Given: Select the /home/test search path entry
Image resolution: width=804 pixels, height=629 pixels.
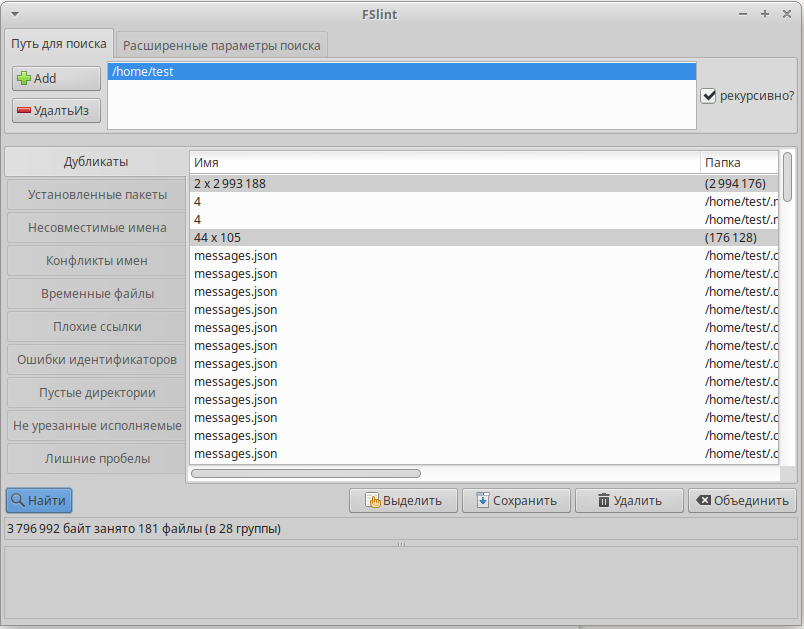Looking at the screenshot, I should pyautogui.click(x=400, y=72).
